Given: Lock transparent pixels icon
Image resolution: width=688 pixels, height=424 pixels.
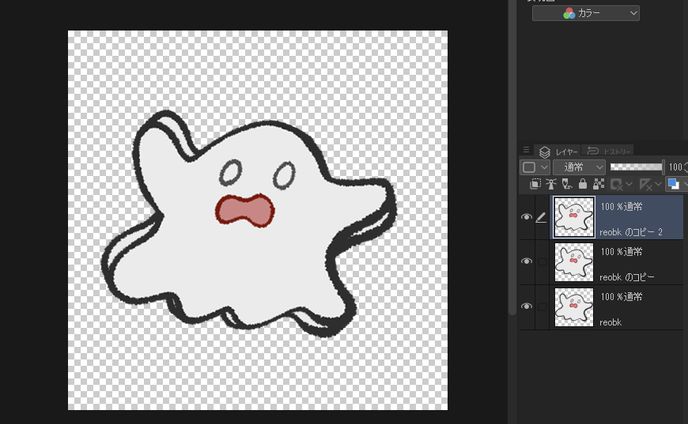Looking at the screenshot, I should click(598, 184).
